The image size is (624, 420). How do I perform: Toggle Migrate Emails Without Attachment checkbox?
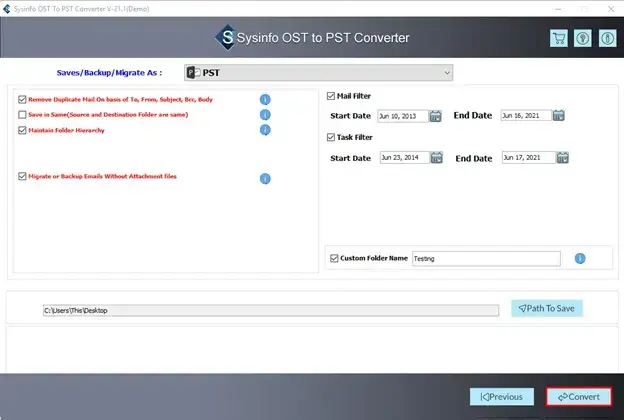pyautogui.click(x=22, y=176)
